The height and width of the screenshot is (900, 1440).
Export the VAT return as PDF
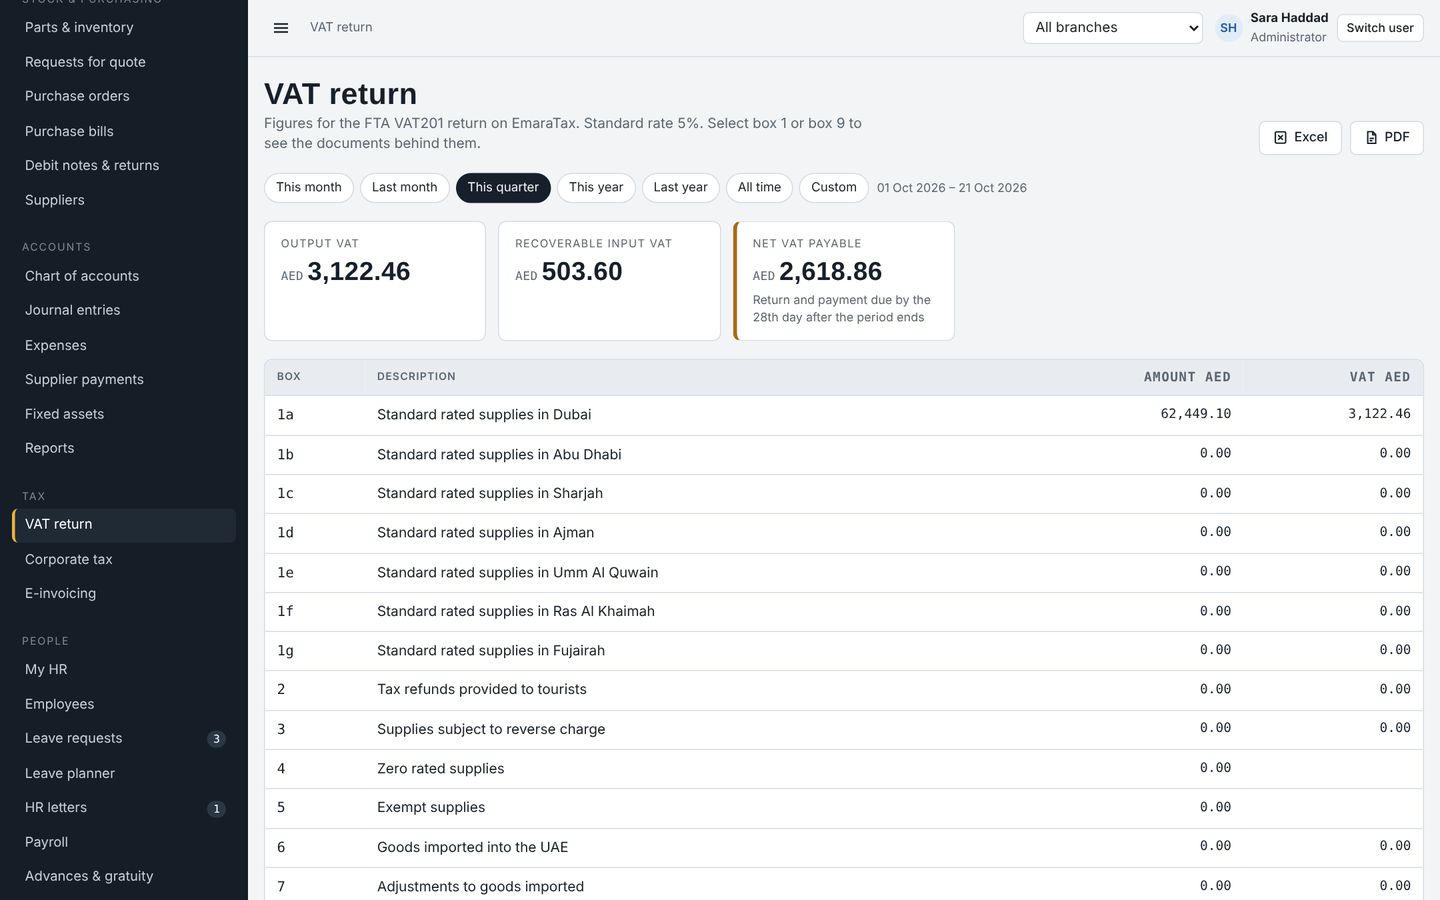pos(1387,138)
